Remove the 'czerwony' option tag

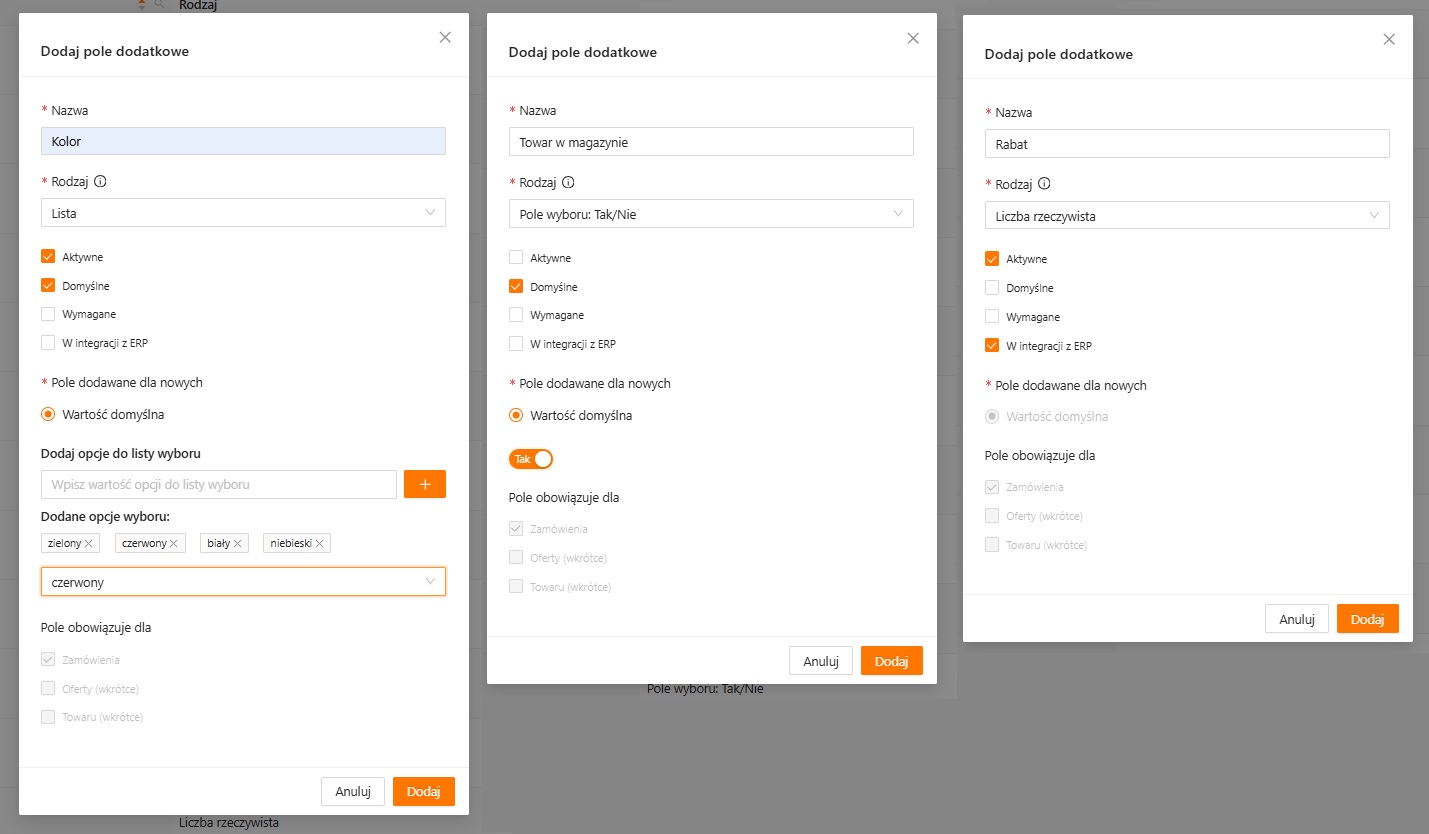pyautogui.click(x=174, y=543)
